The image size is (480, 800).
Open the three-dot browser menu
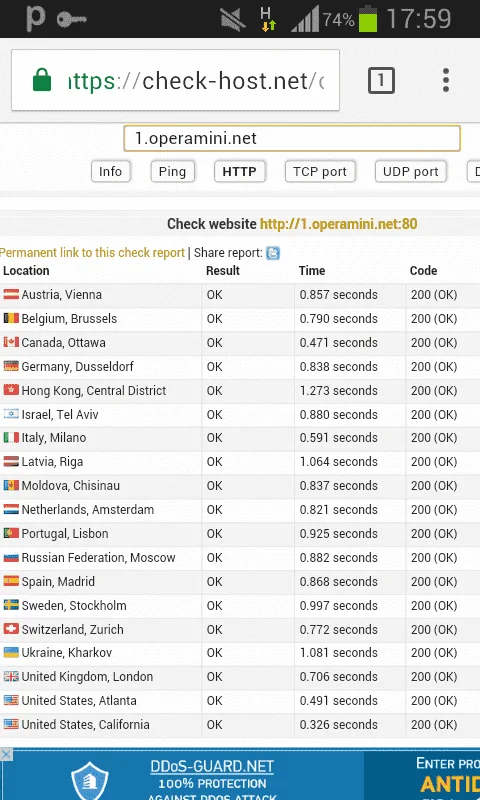tap(446, 80)
